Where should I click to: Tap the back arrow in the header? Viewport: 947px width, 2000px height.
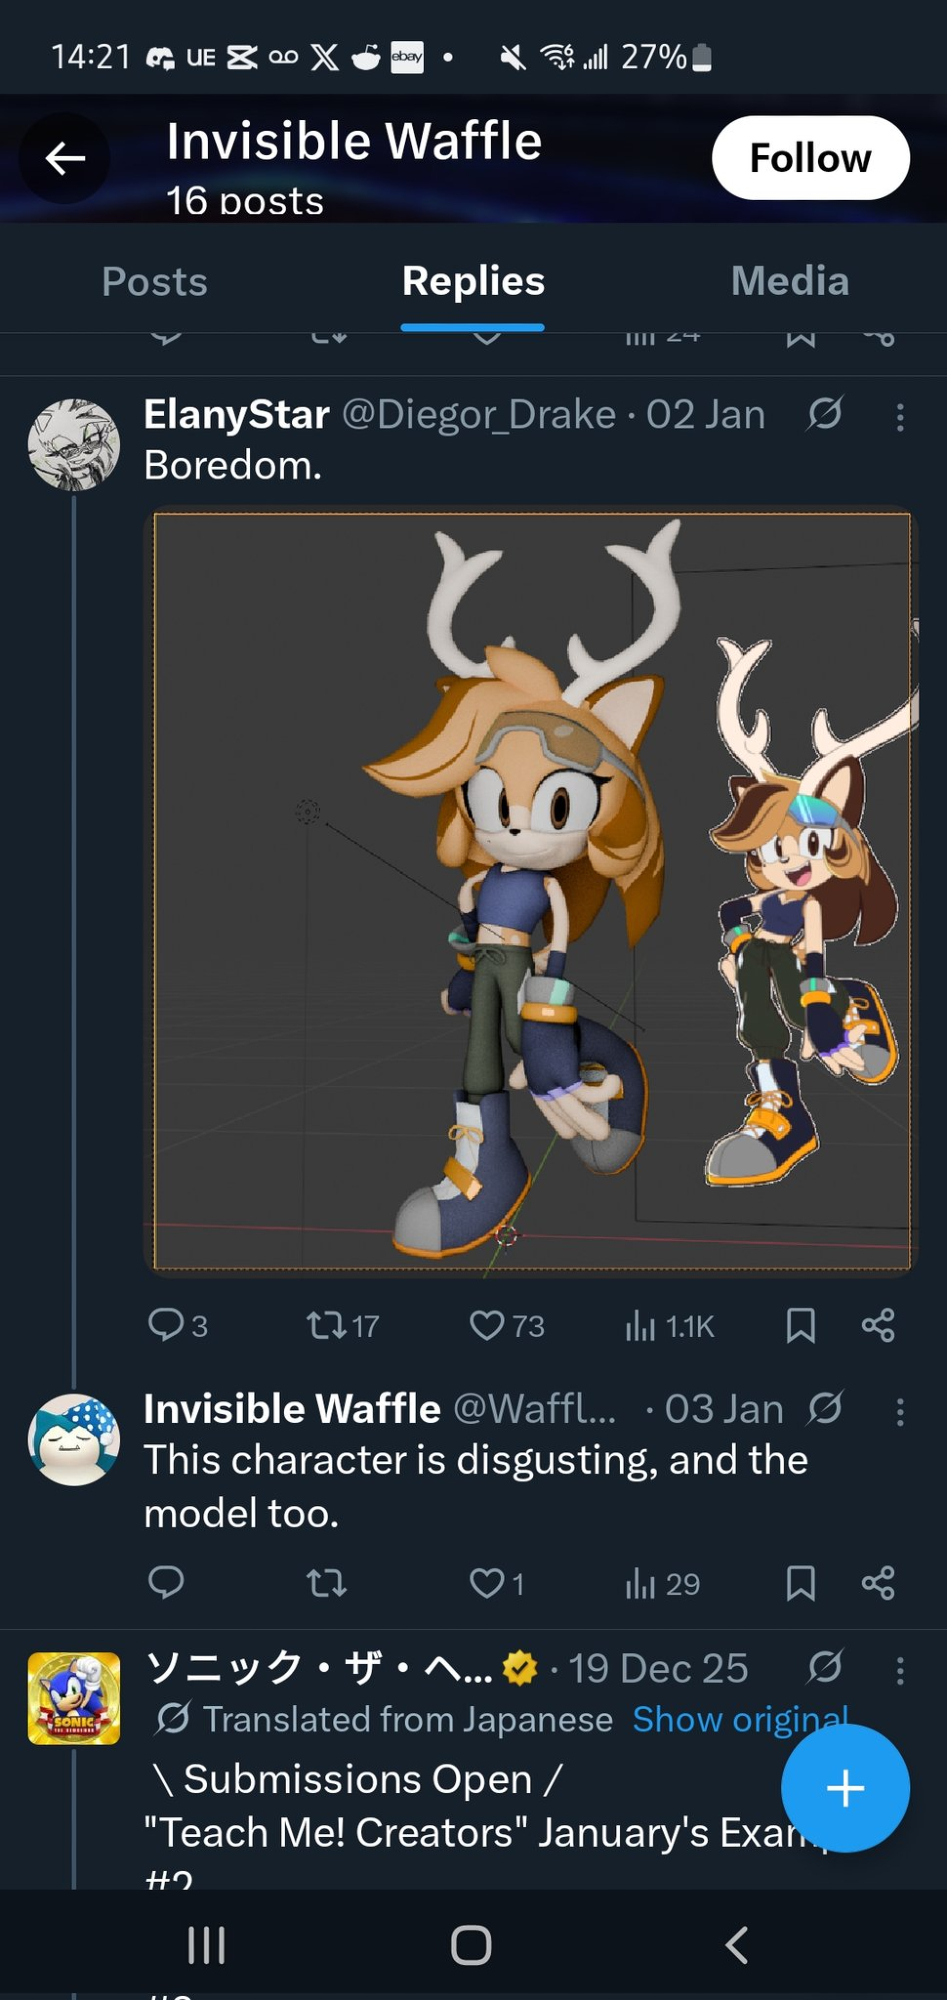click(x=65, y=158)
